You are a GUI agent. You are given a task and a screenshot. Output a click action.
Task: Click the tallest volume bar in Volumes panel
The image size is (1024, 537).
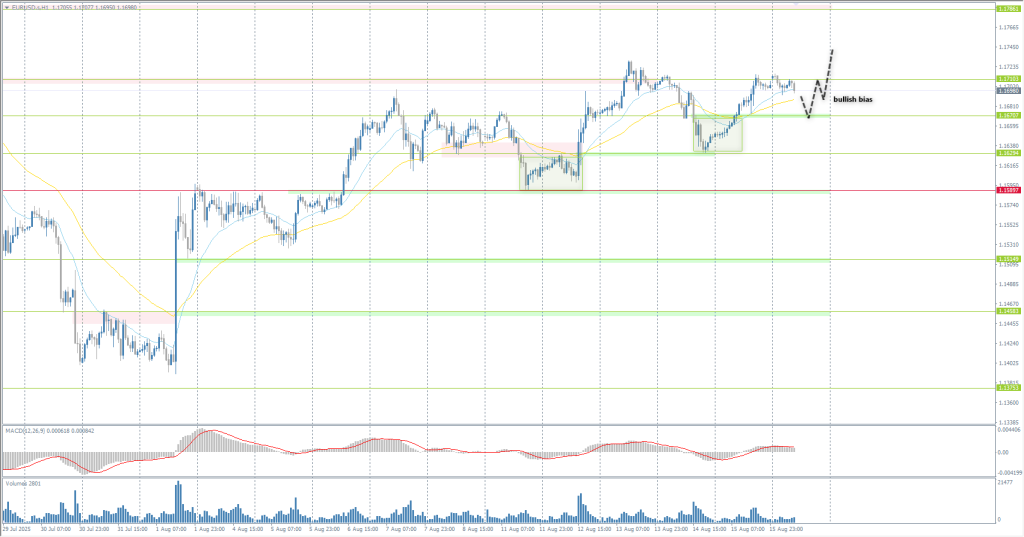[x=177, y=500]
